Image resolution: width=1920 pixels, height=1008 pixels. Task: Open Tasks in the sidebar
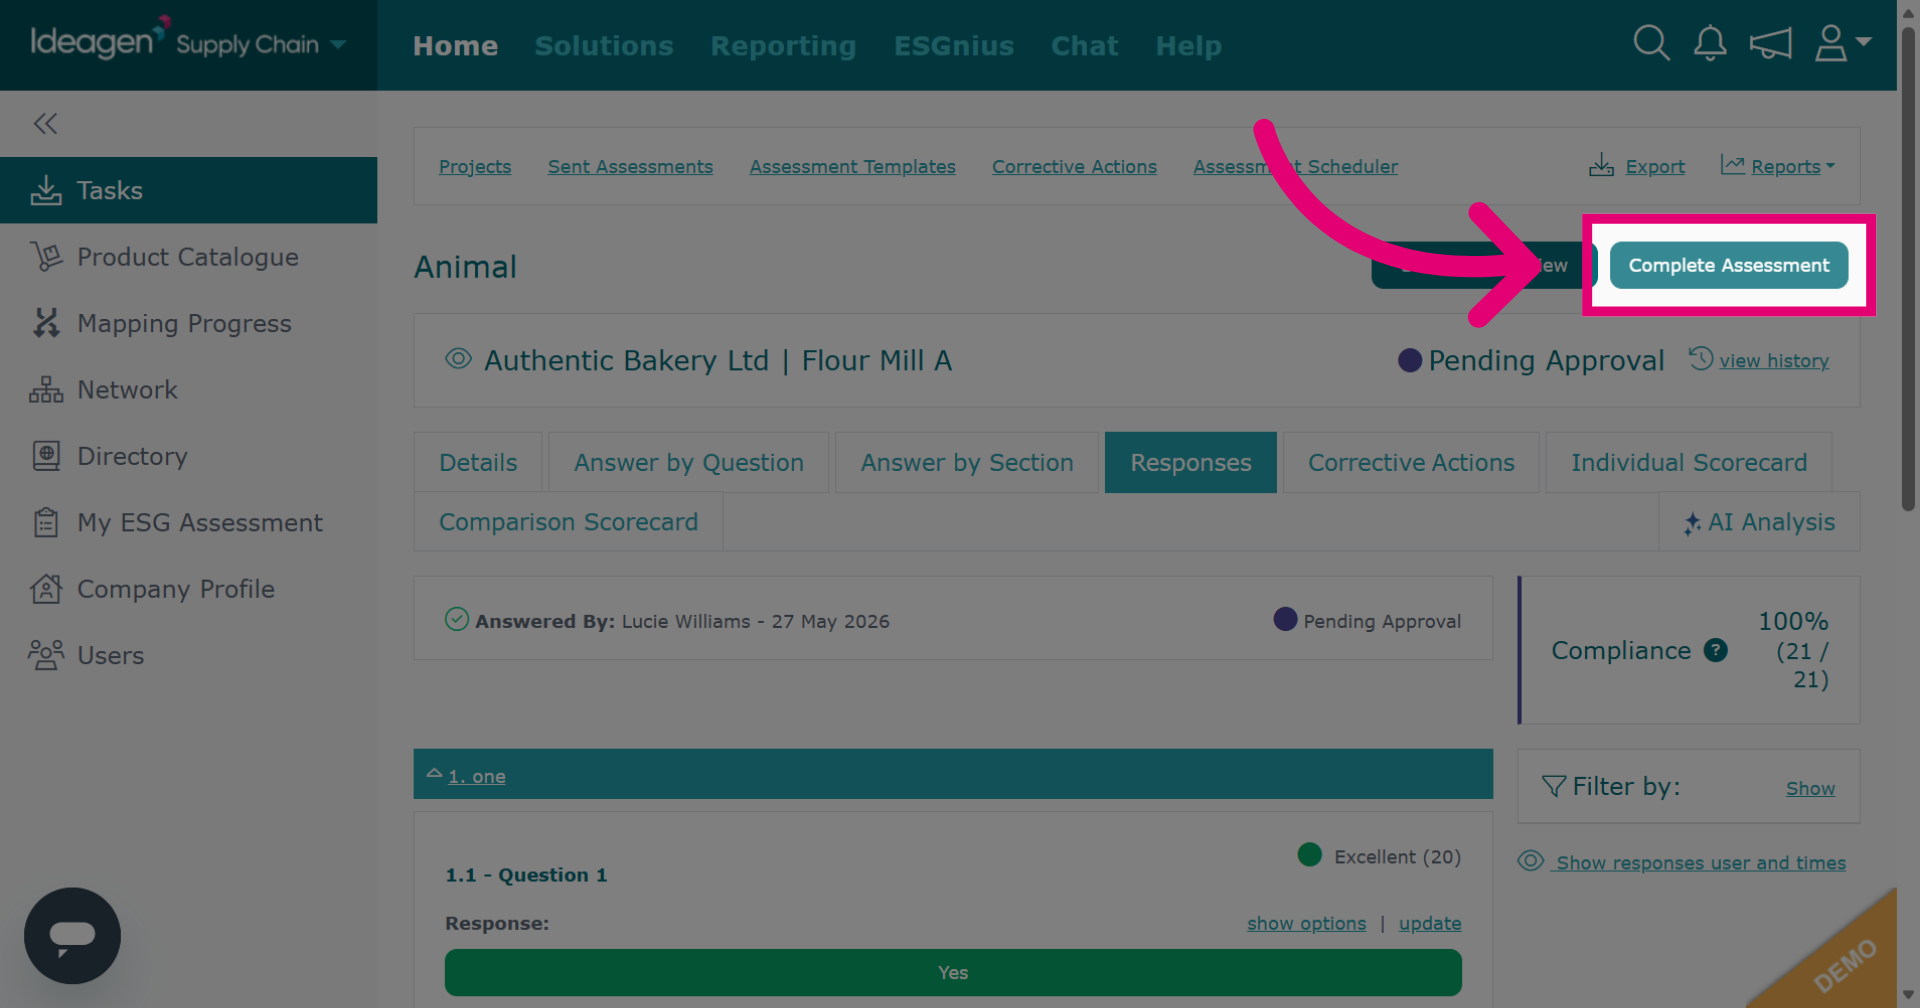pyautogui.click(x=188, y=190)
